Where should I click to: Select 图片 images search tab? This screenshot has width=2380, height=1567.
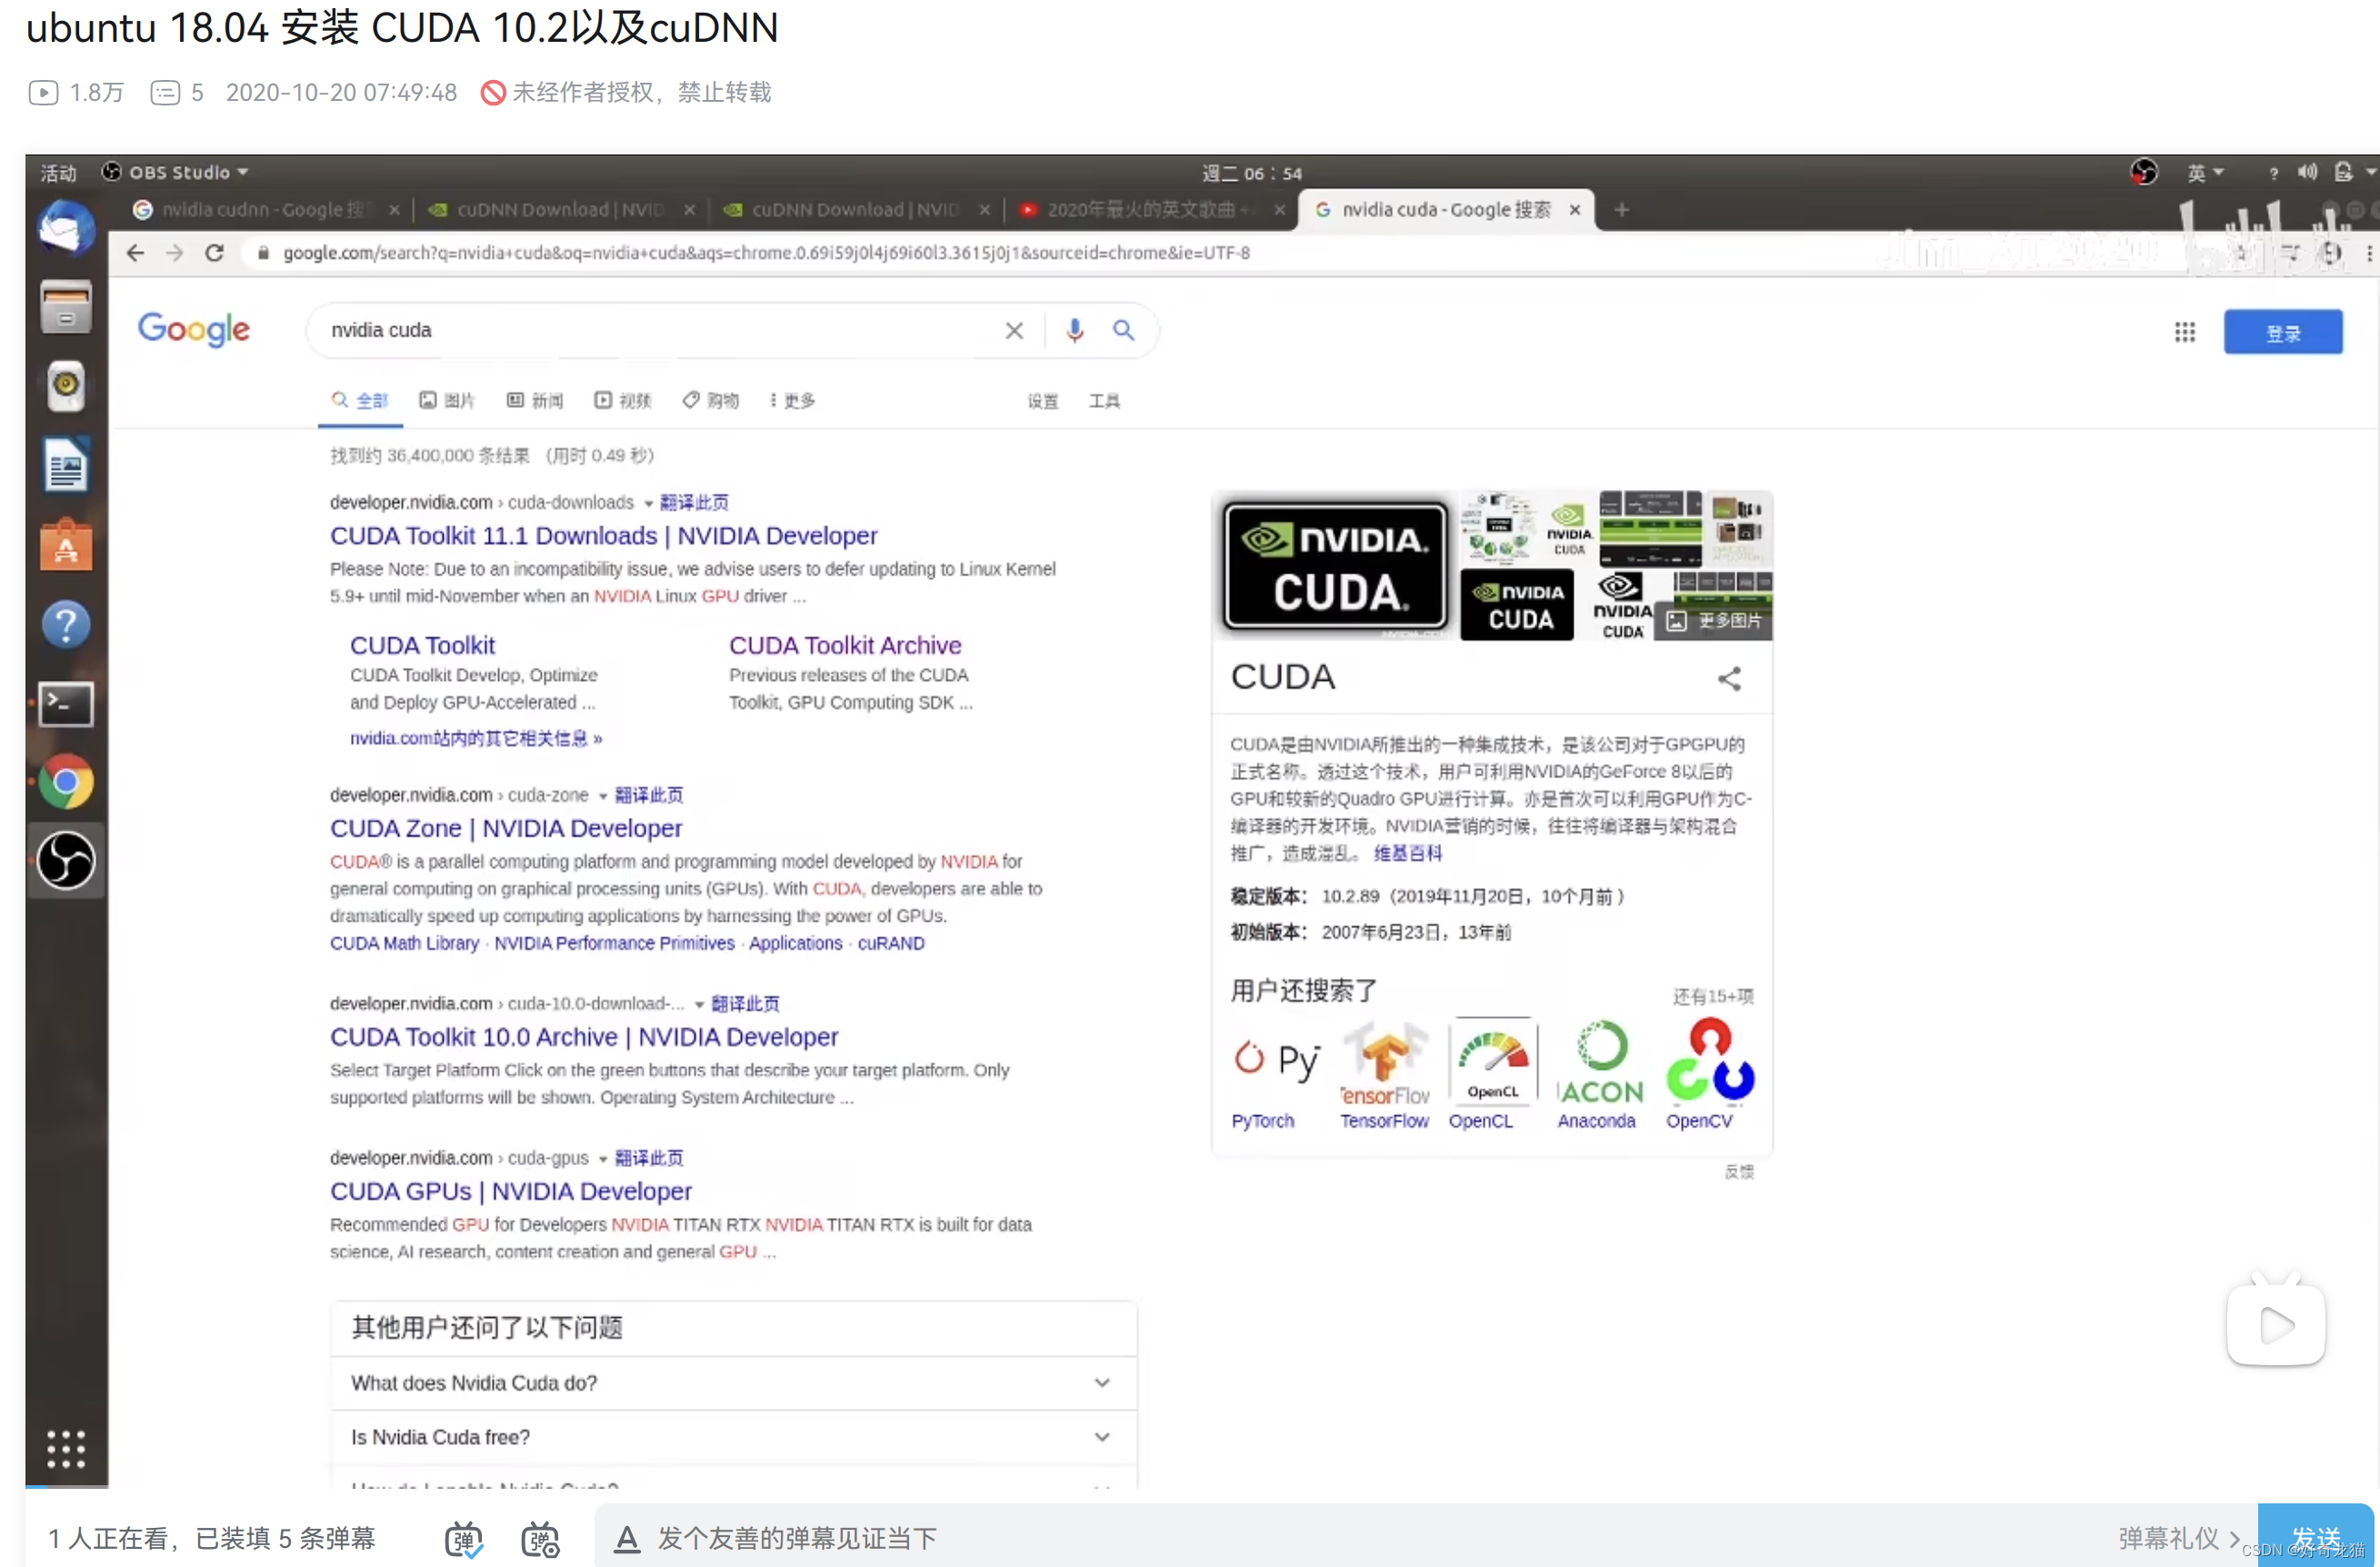click(x=446, y=400)
